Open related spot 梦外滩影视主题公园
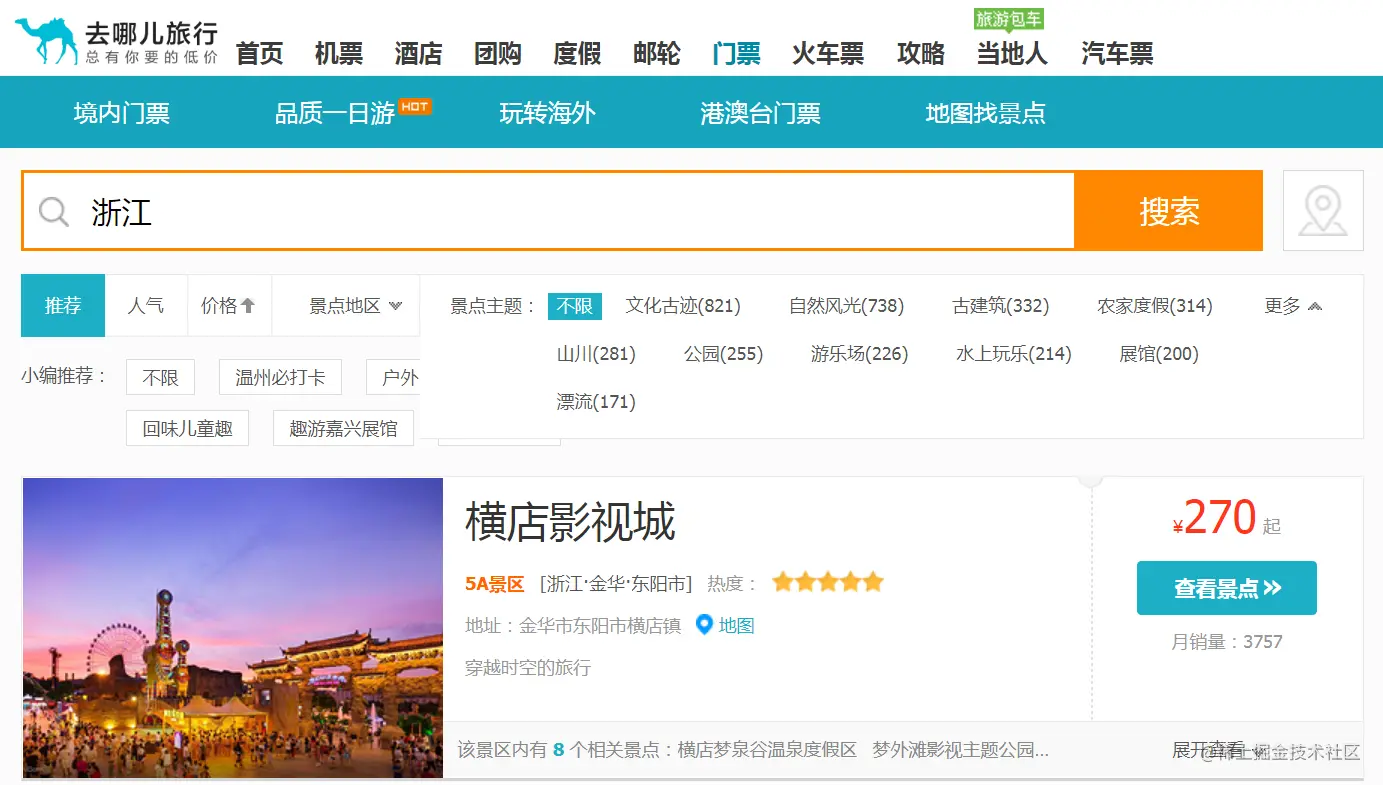The width and height of the screenshot is (1383, 785). click(960, 750)
